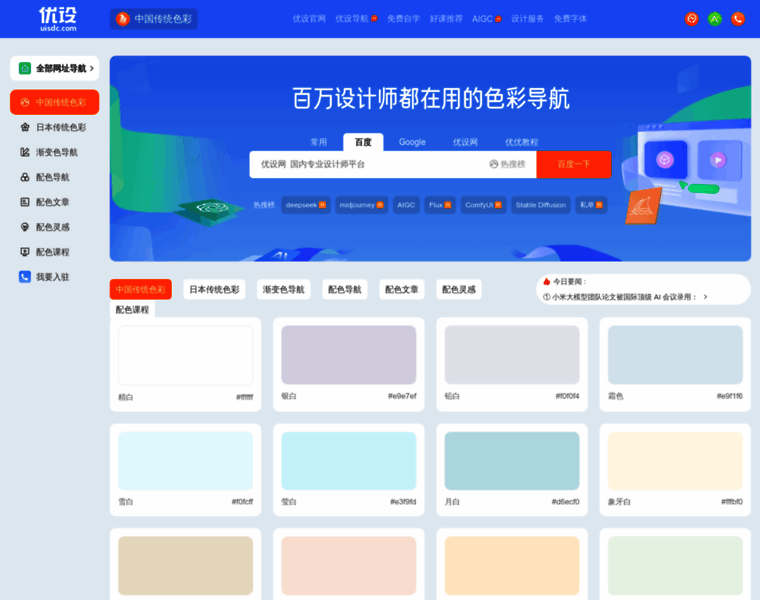
Task: Click the header 中国传统色彩 flame icon
Action: coord(123,19)
